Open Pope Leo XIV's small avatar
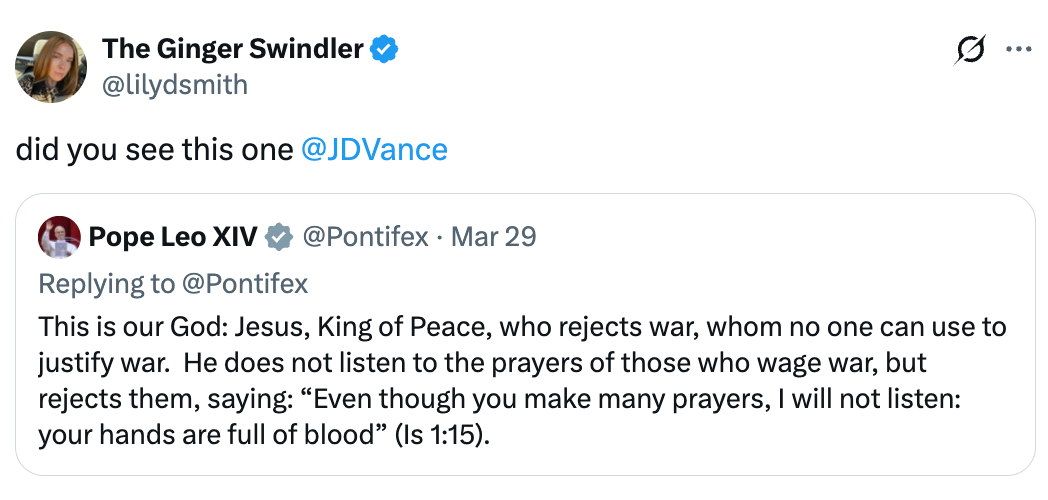This screenshot has width=1048, height=500. 59,237
